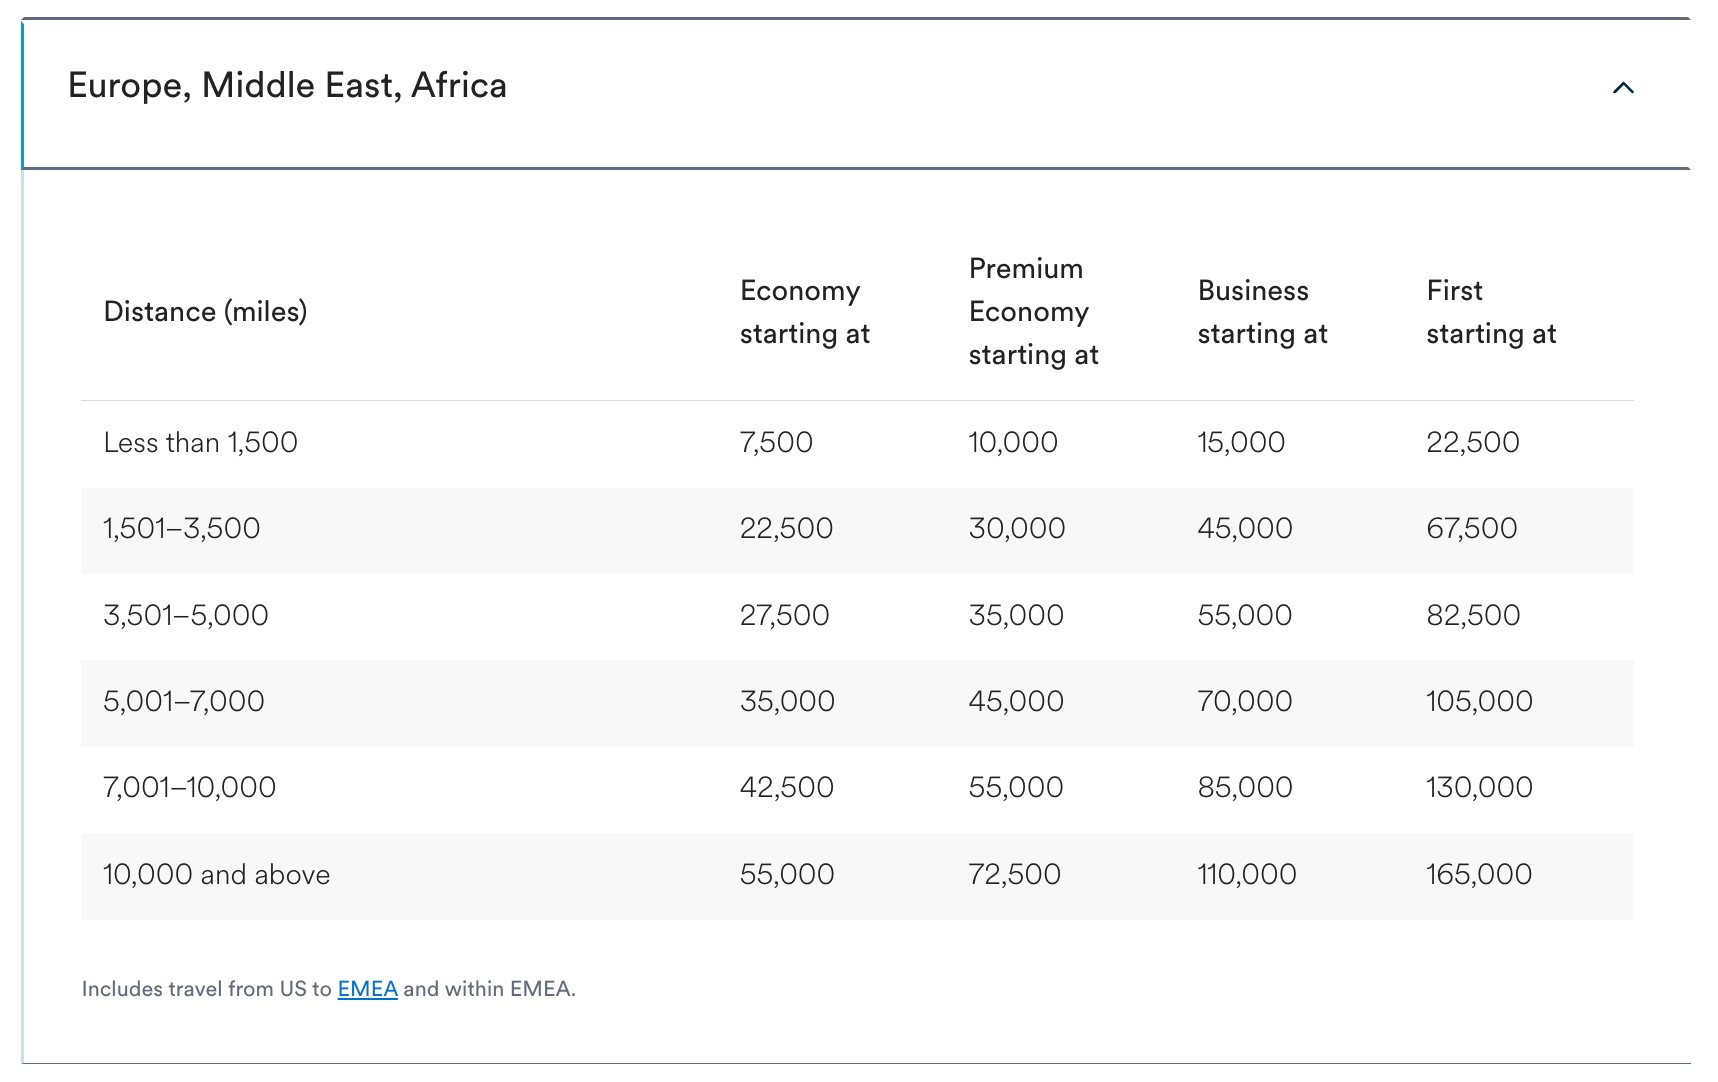Click the Business starting at header
The height and width of the screenshot is (1082, 1718).
pyautogui.click(x=1262, y=312)
